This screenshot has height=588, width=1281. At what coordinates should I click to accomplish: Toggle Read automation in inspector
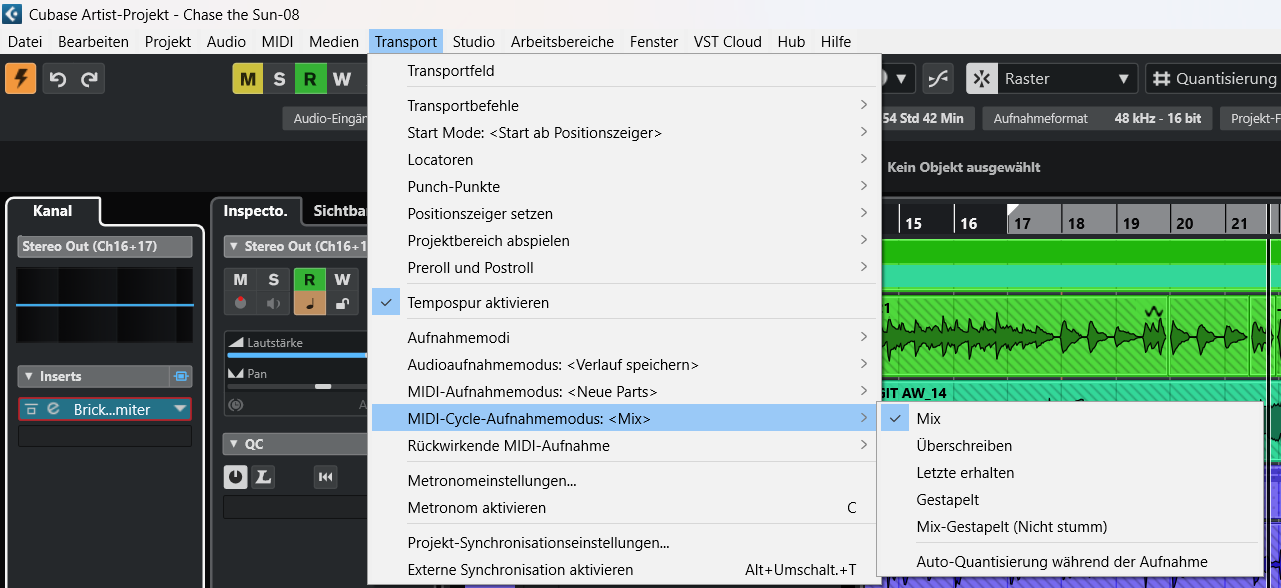tap(310, 280)
